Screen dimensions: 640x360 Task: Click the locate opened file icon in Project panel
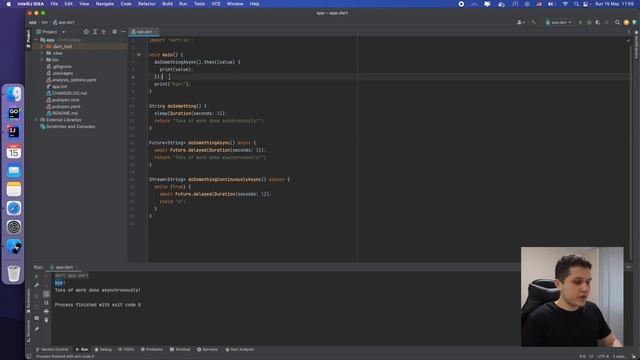point(86,31)
